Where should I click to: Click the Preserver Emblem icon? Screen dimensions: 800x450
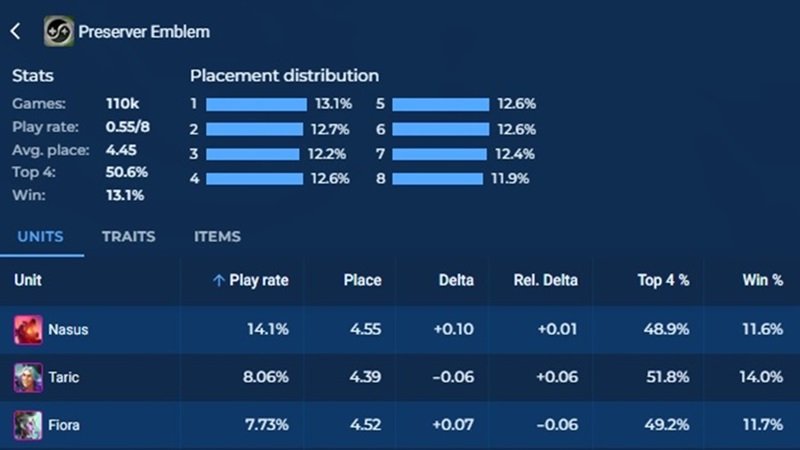(58, 31)
